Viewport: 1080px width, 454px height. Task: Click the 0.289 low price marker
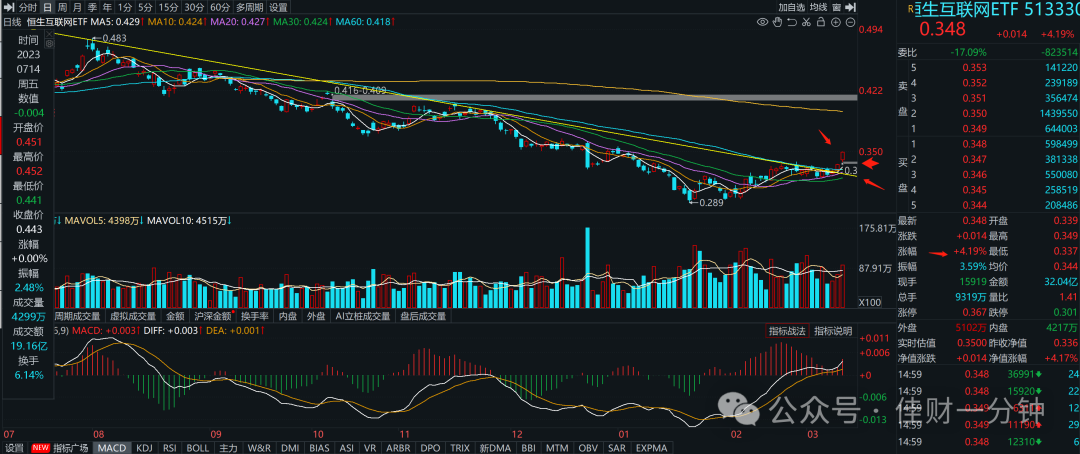(x=710, y=203)
